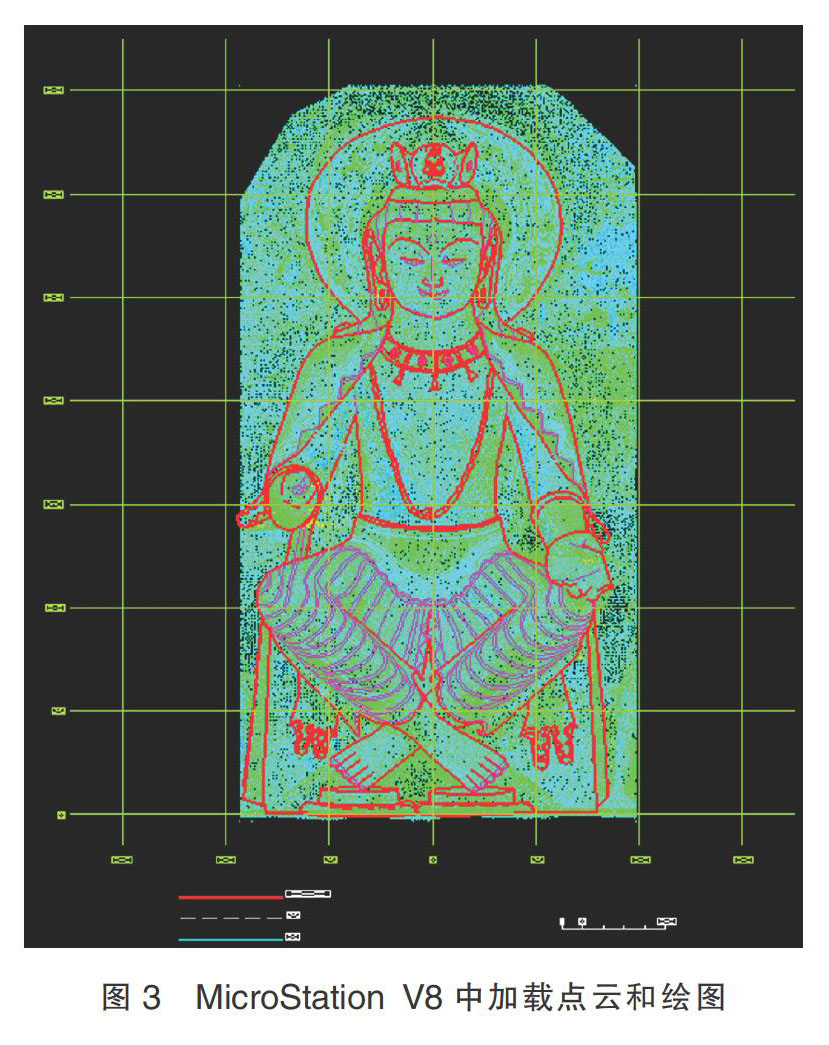Click the label beside the cyan legend line

(293, 937)
